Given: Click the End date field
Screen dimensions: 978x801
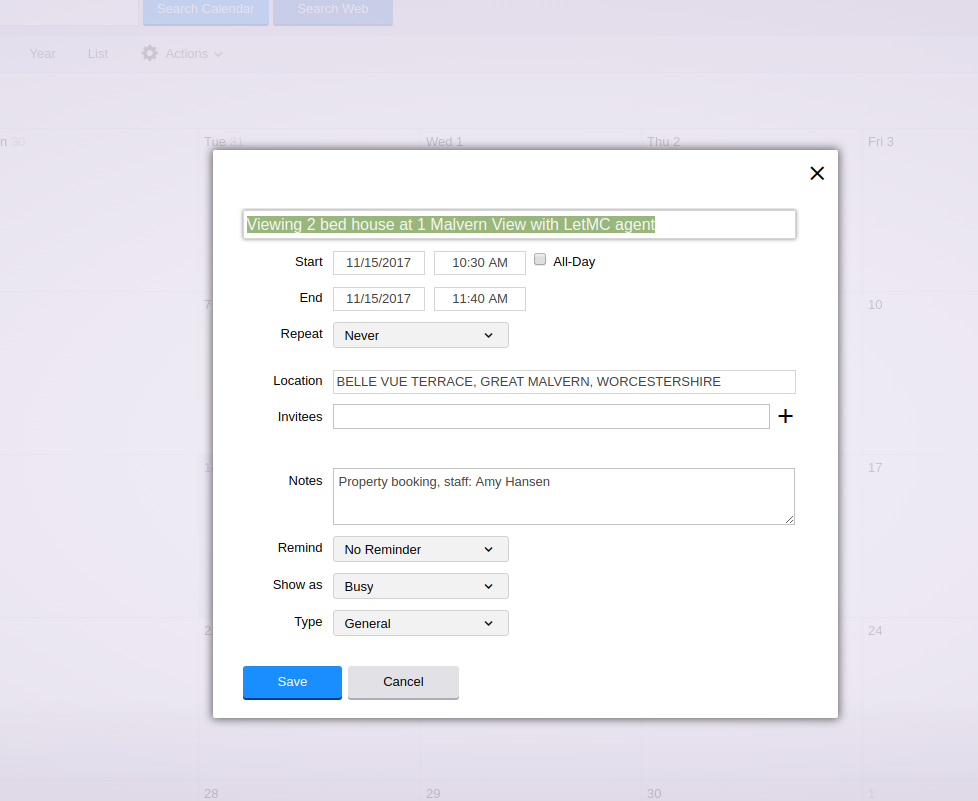Looking at the screenshot, I should click(x=379, y=299).
